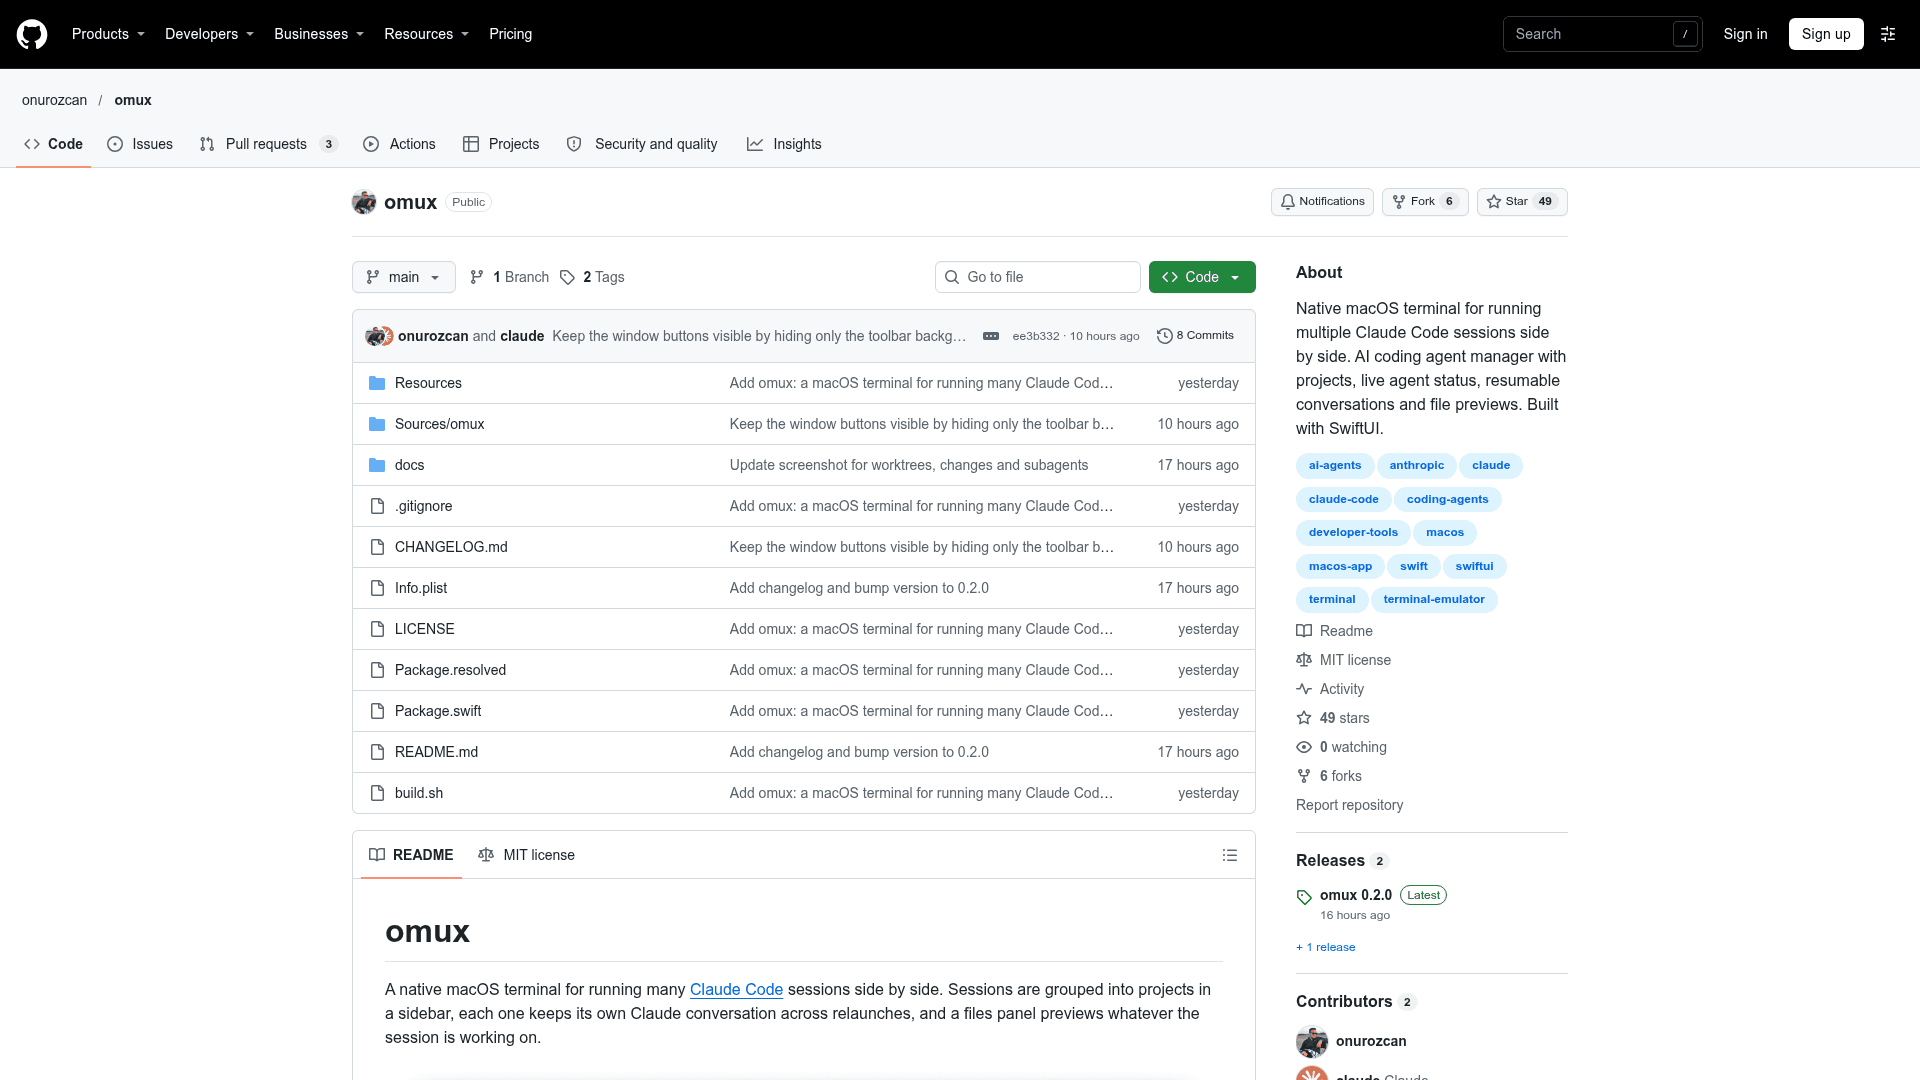Click the onurozcan contributor avatar
The height and width of the screenshot is (1080, 1920).
point(1312,1041)
